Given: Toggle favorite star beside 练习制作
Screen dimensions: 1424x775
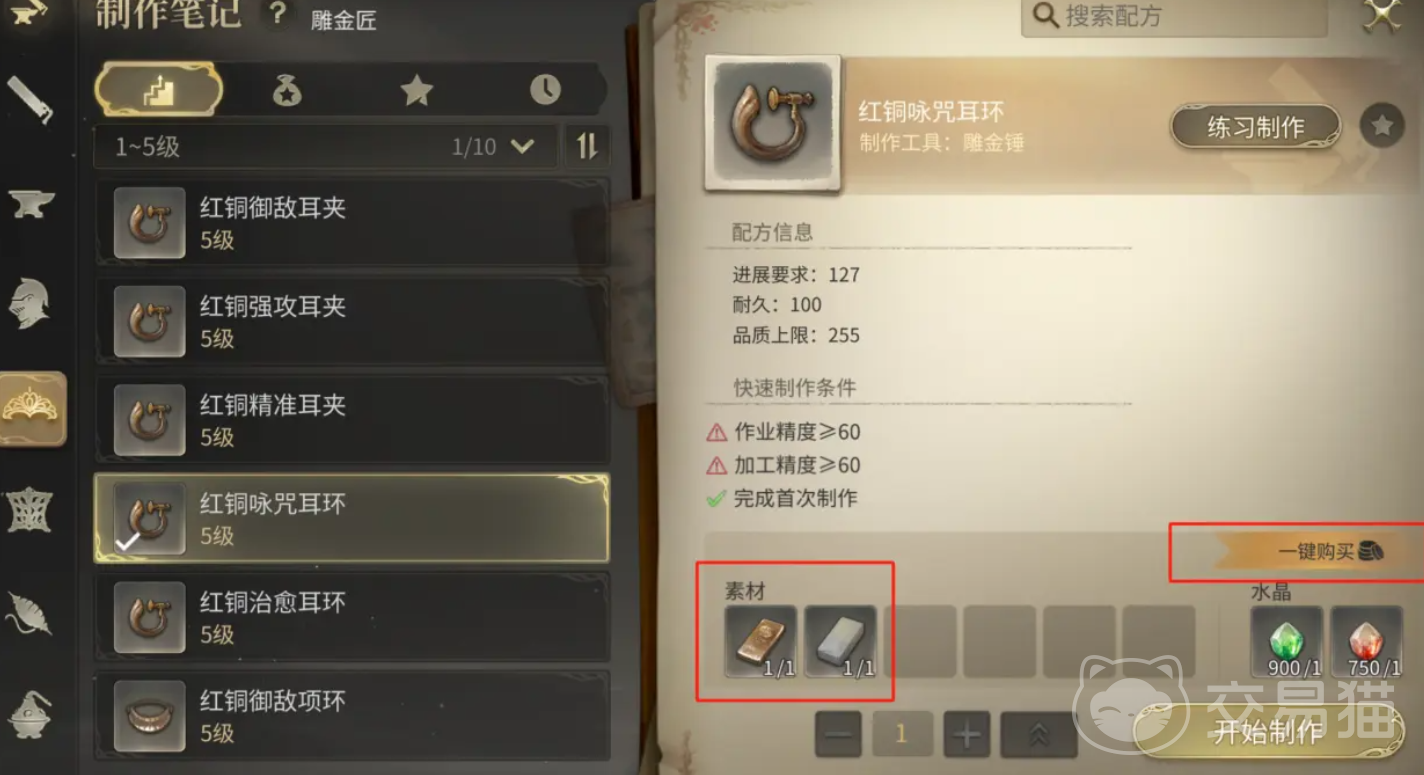Looking at the screenshot, I should pyautogui.click(x=1382, y=126).
